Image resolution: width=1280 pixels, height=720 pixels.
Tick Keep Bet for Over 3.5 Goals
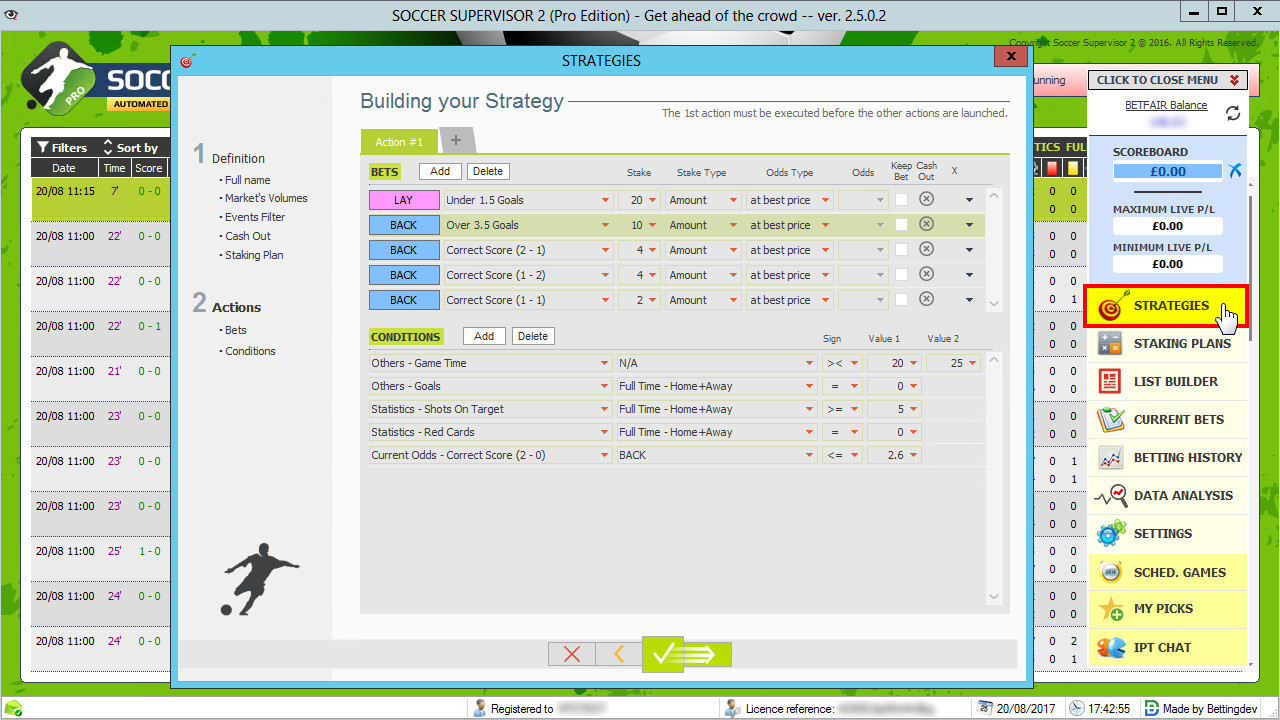point(901,225)
